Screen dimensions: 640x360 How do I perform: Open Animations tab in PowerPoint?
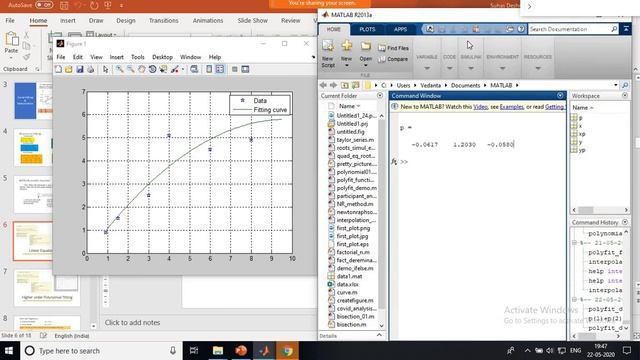(x=208, y=20)
